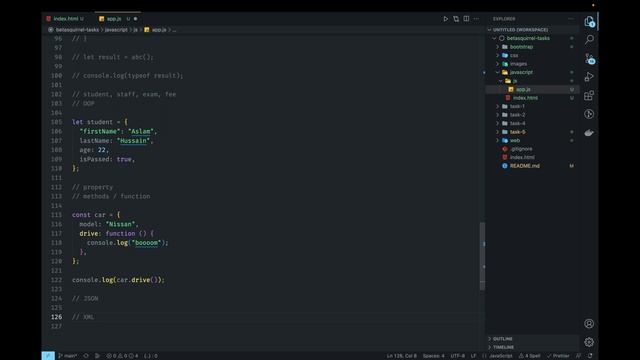Click javascript in the breadcrumb
The height and width of the screenshot is (360, 640).
(x=116, y=30)
